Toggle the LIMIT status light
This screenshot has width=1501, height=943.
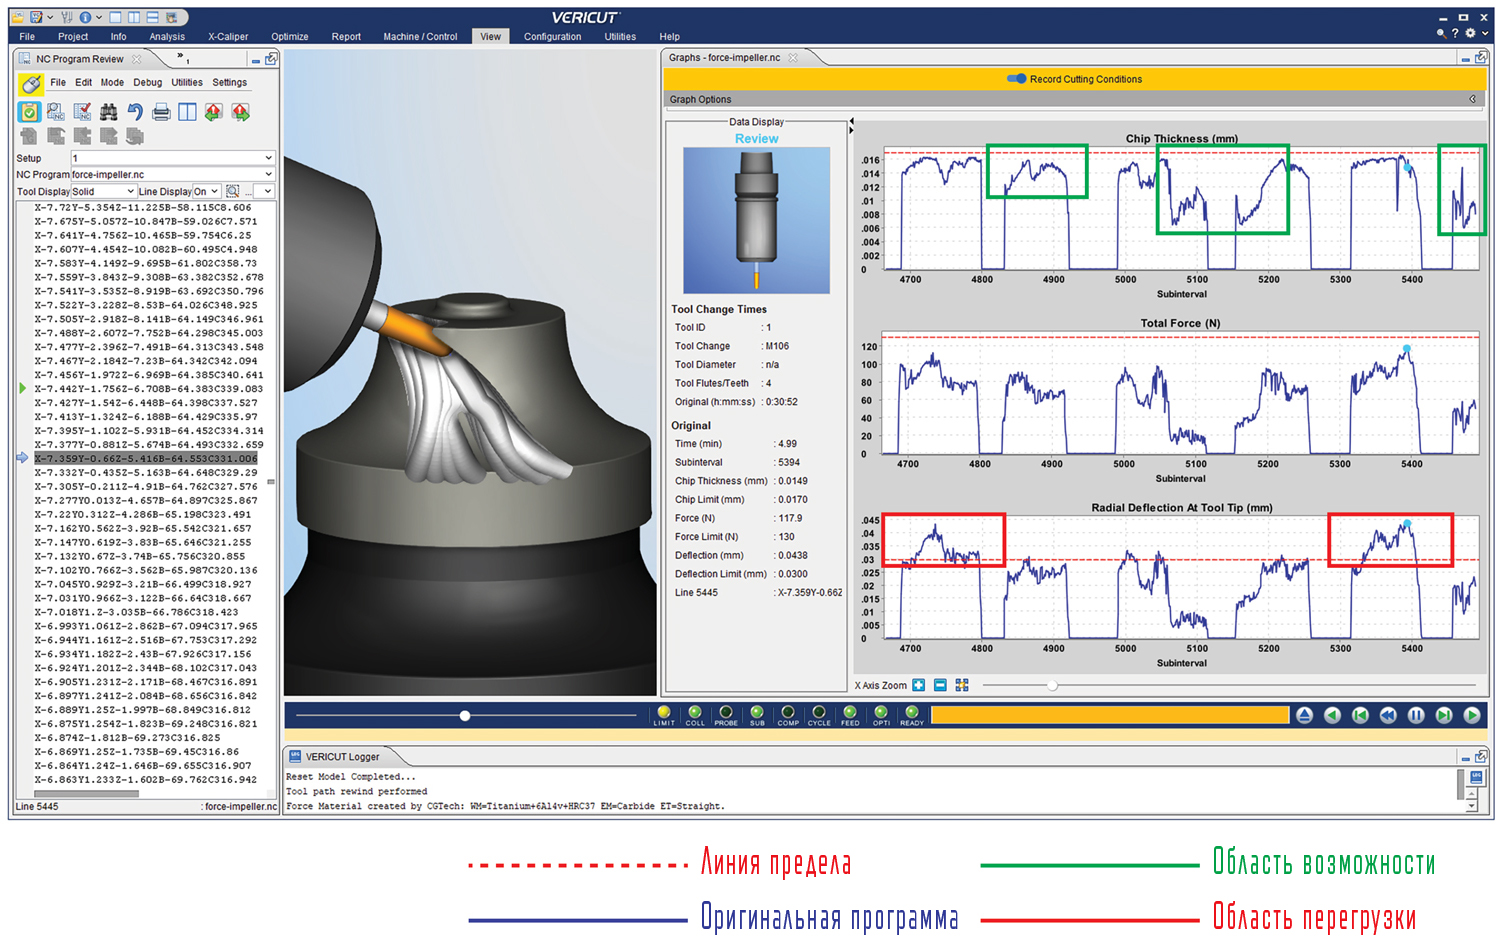(x=664, y=713)
